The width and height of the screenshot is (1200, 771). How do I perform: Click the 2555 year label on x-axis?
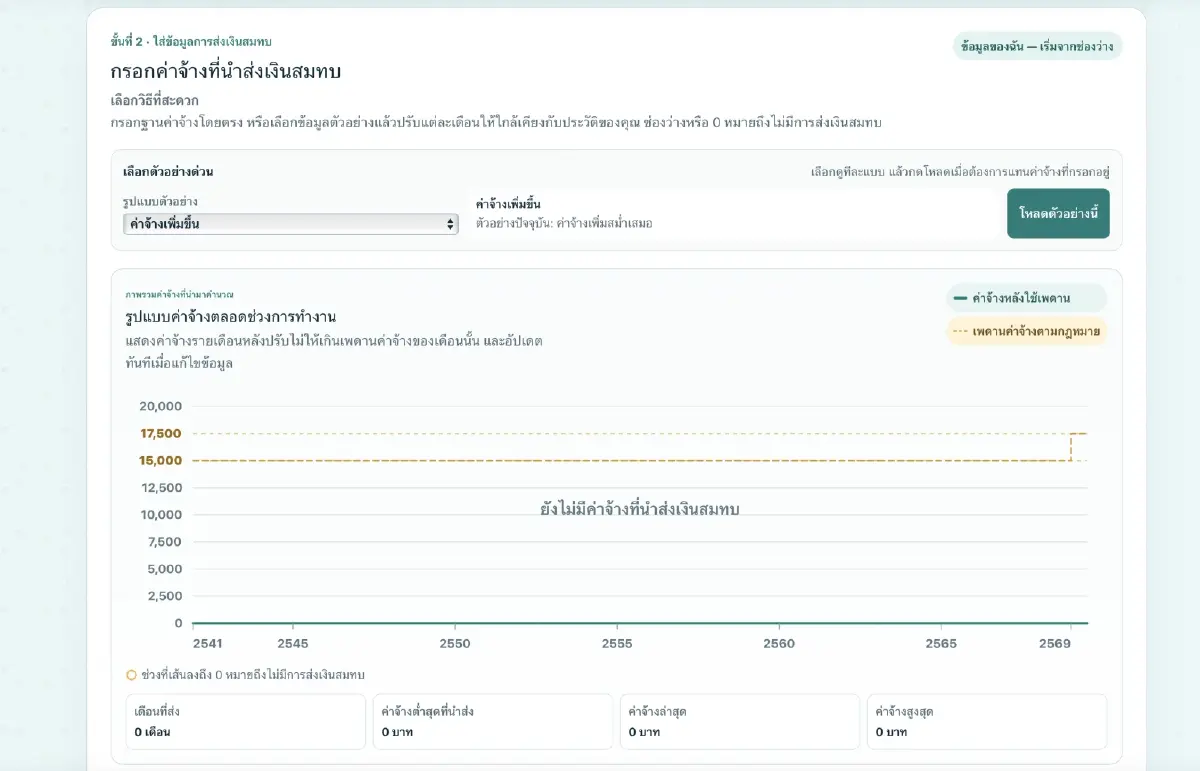pos(617,643)
